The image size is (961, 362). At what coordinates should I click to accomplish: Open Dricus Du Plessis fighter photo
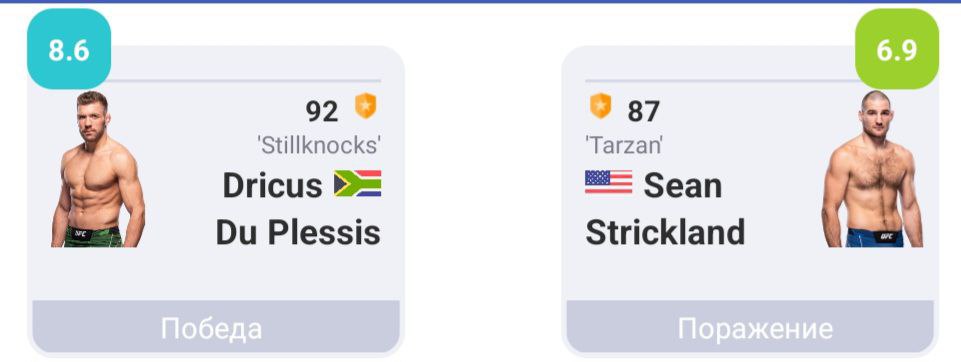[x=98, y=169]
